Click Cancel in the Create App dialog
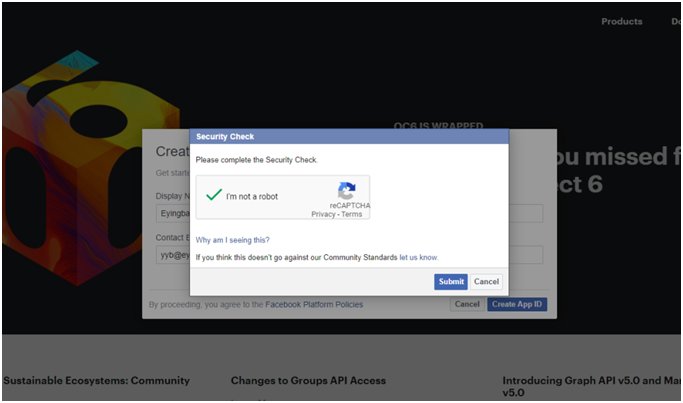Screen dimensions: 683x403 click(467, 304)
